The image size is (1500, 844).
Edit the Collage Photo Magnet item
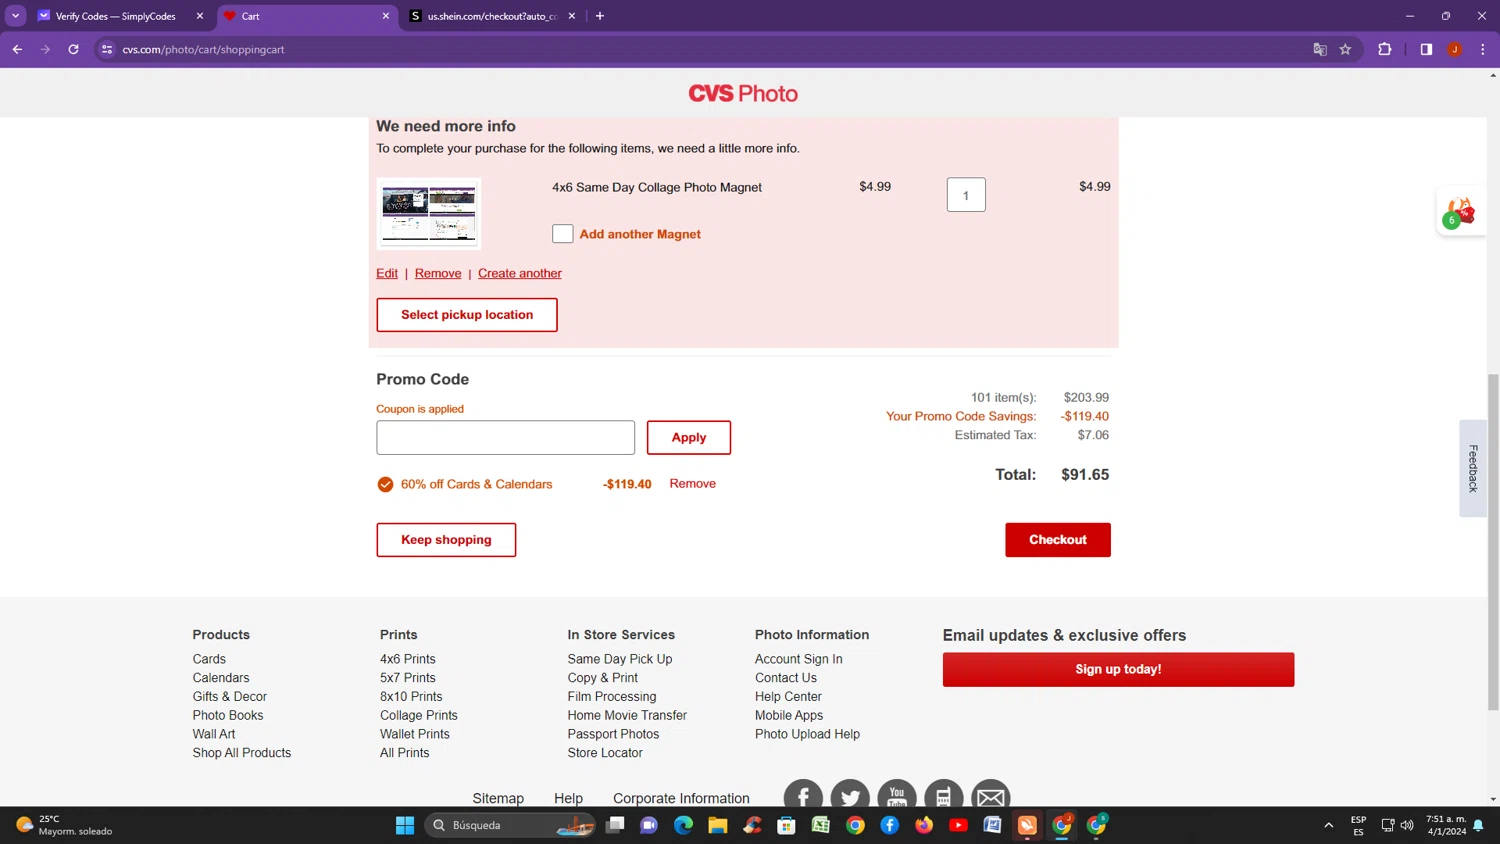click(x=387, y=273)
